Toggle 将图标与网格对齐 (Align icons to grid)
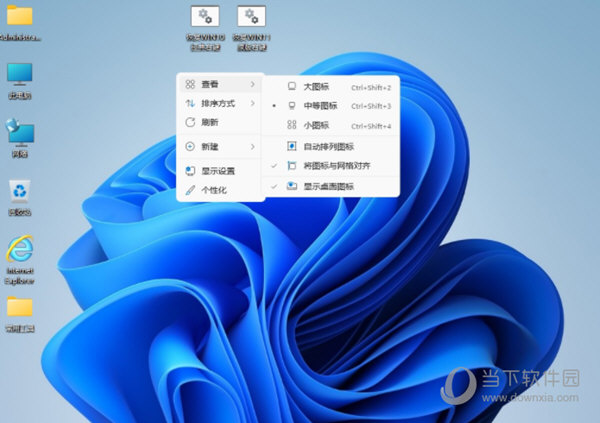Screen dimensions: 600x423 331,166
